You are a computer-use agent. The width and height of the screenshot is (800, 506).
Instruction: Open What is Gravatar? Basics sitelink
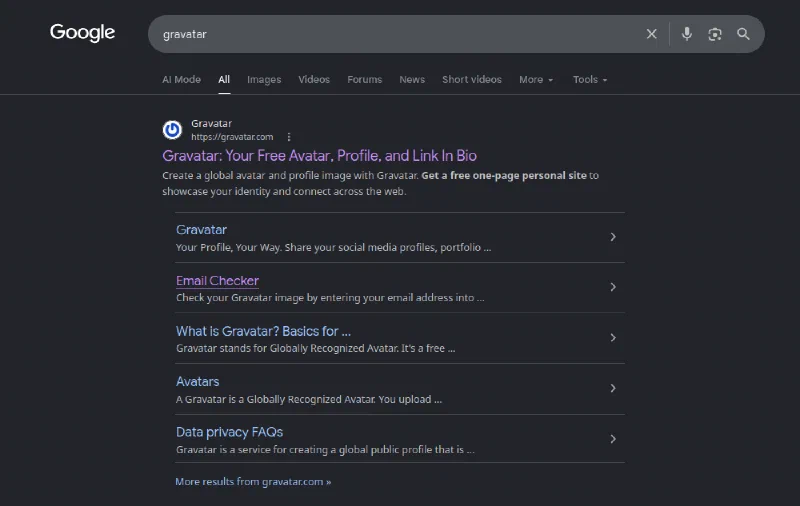[x=263, y=331]
